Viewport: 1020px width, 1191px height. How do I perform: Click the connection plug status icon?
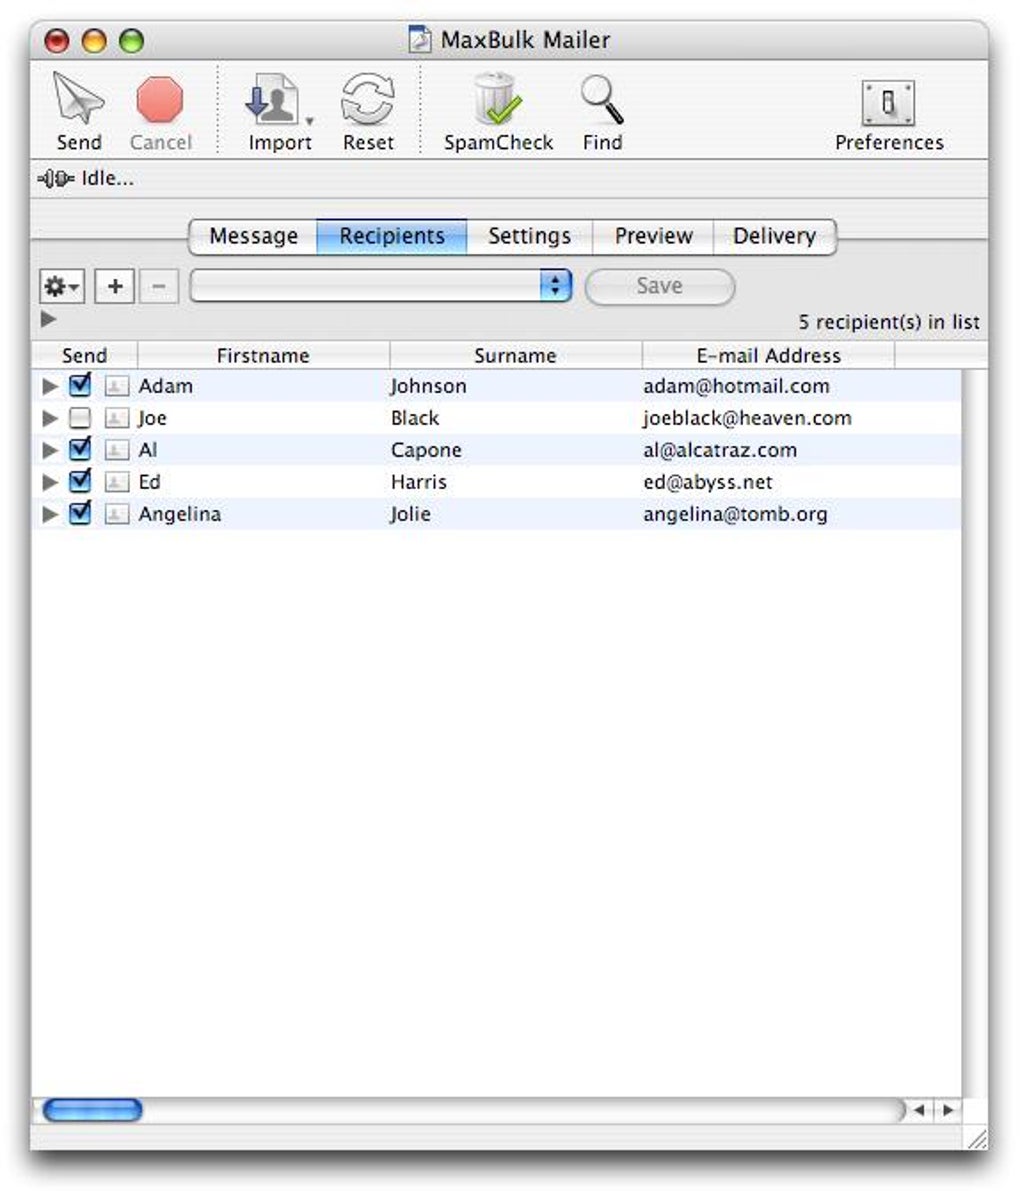coord(55,179)
